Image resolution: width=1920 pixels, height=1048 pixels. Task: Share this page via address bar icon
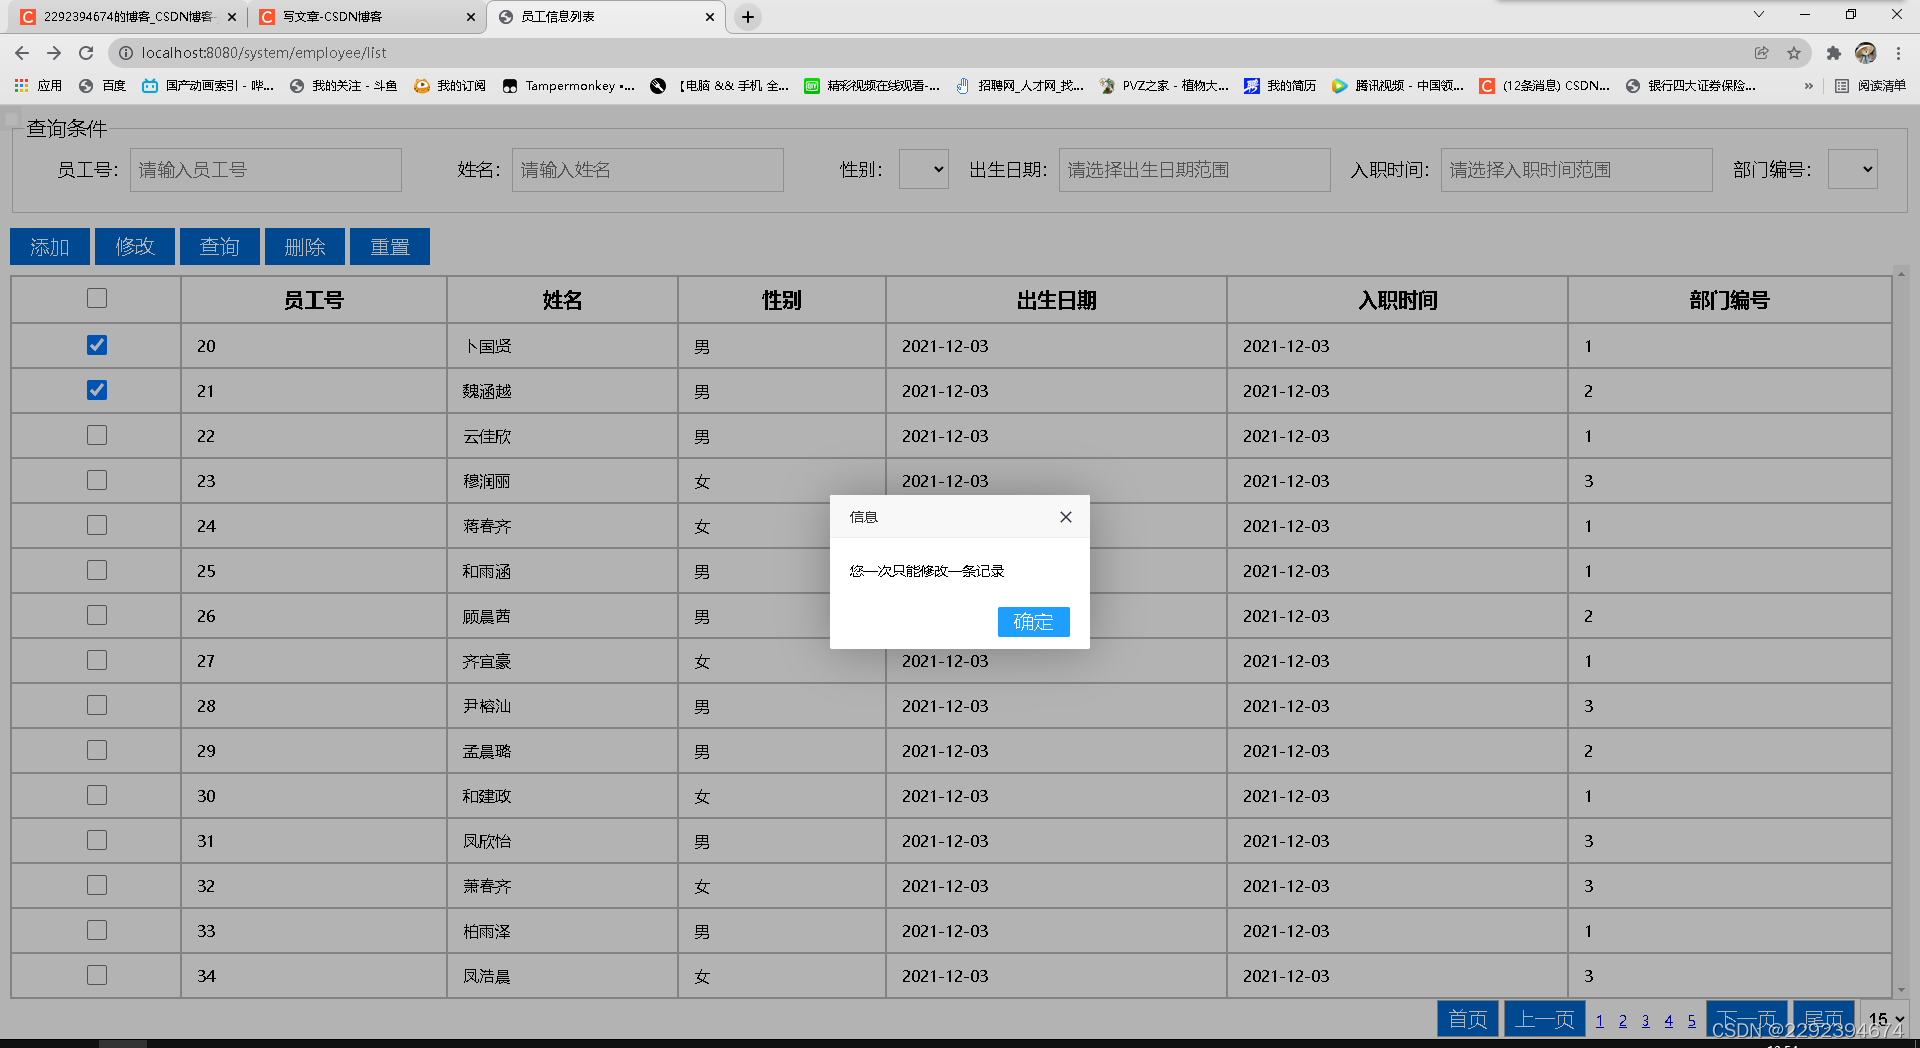[x=1762, y=53]
